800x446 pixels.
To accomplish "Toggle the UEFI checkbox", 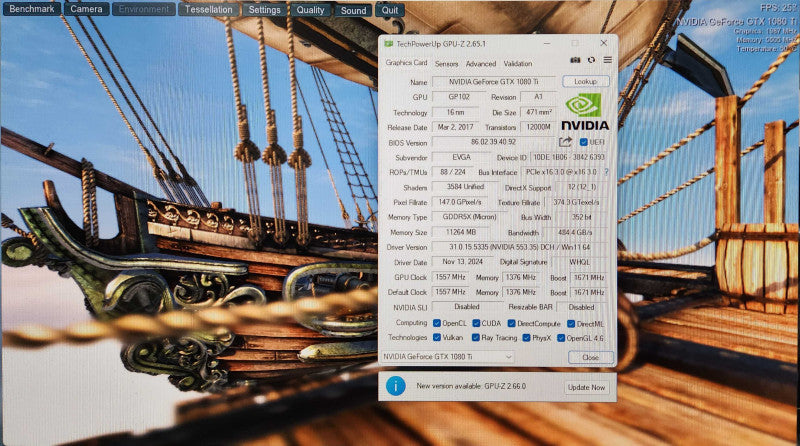I will (584, 142).
